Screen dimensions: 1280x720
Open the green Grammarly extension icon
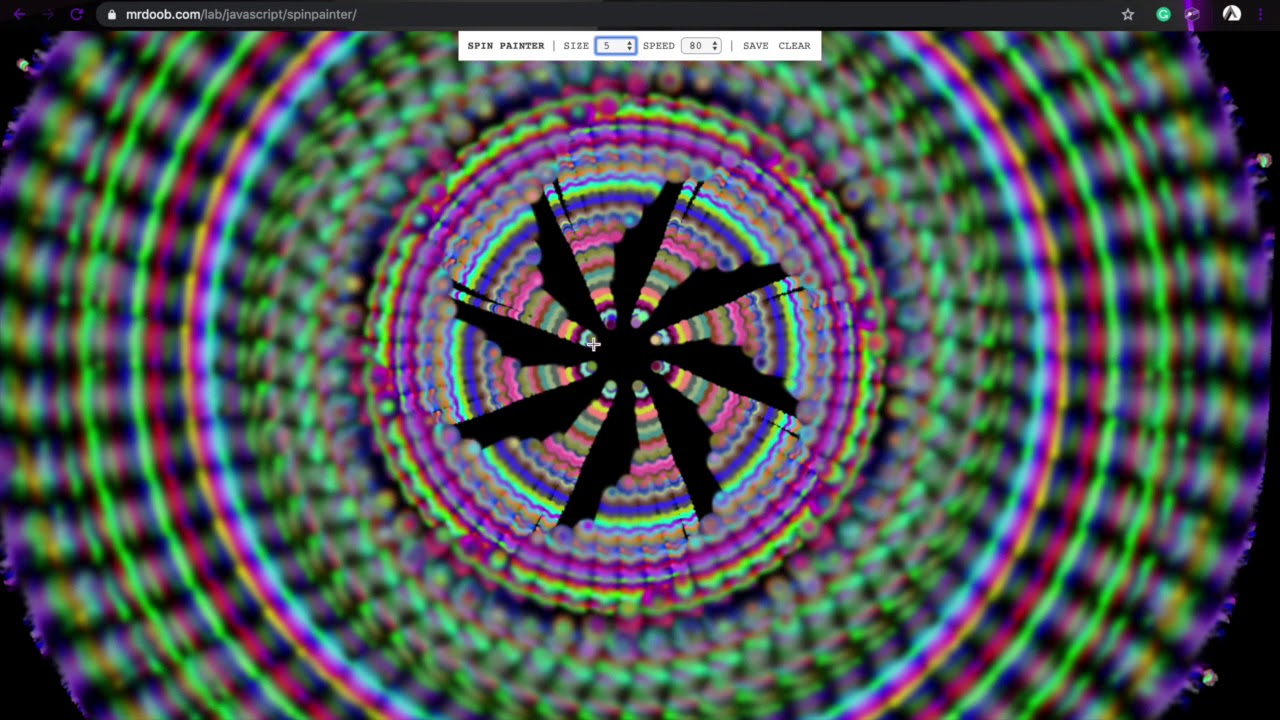pyautogui.click(x=1163, y=14)
